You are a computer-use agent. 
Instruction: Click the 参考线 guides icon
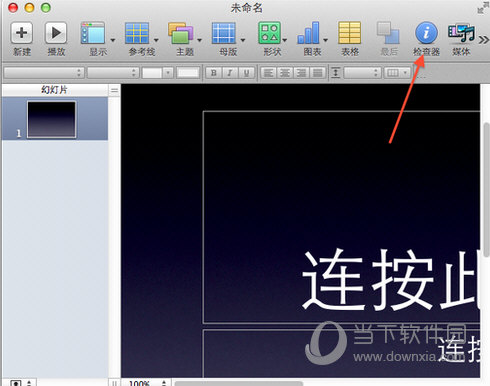137,33
